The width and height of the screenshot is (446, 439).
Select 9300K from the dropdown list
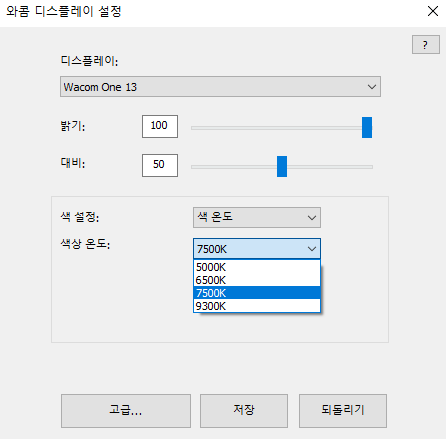tap(257, 306)
